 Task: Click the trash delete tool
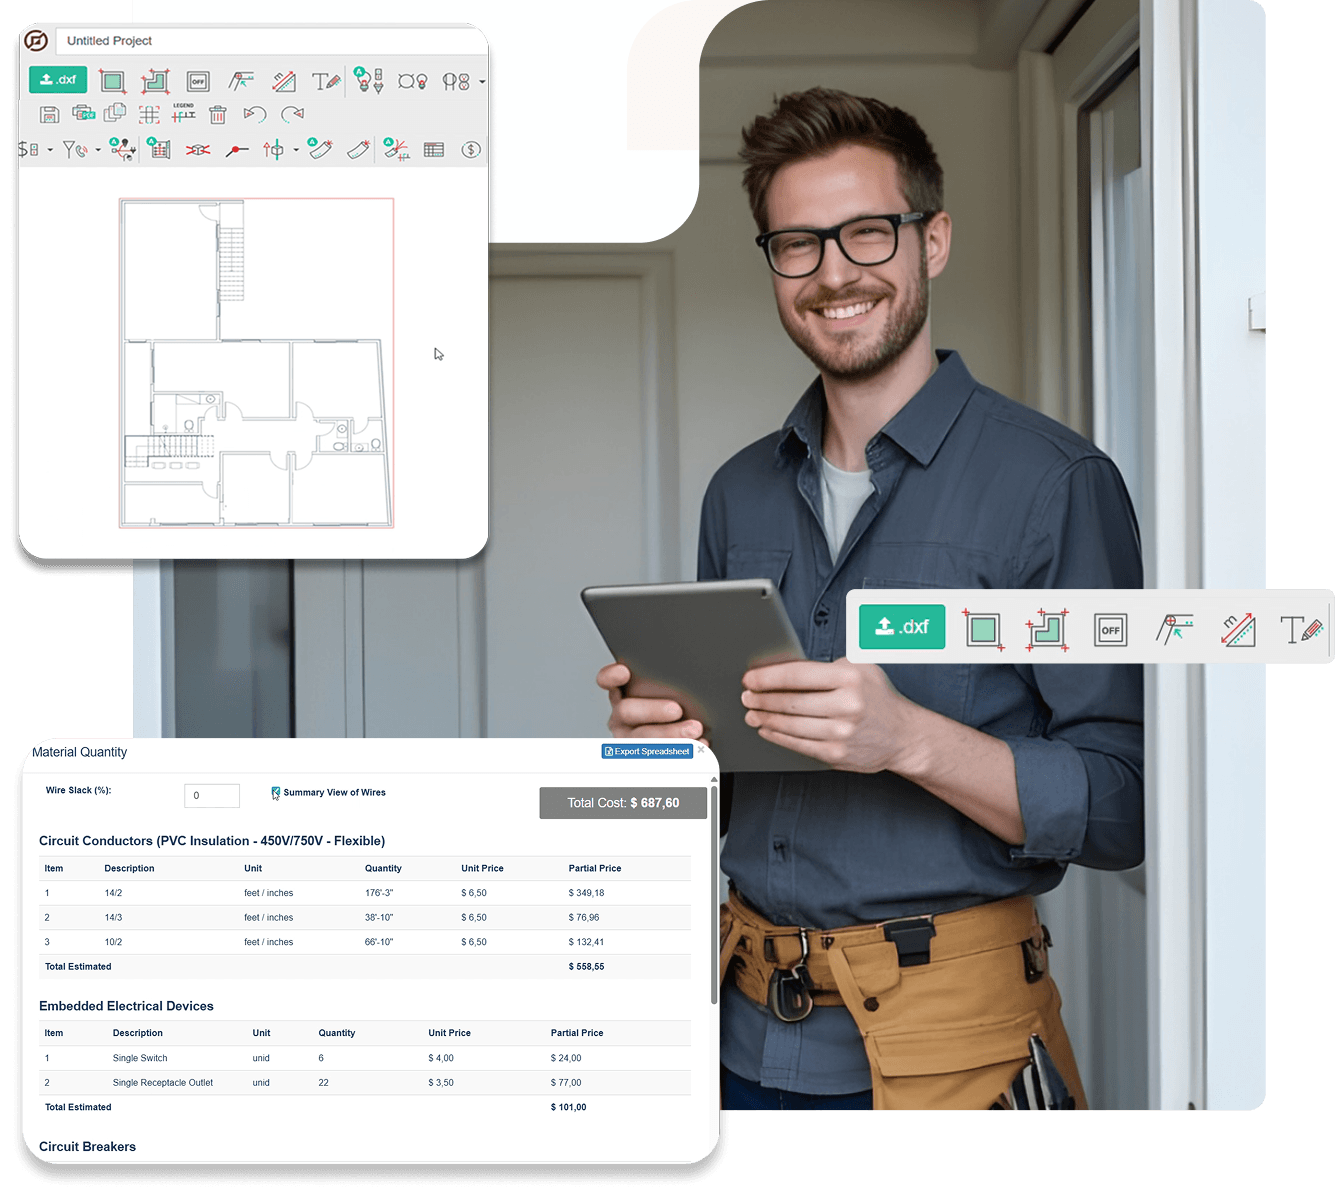click(218, 114)
